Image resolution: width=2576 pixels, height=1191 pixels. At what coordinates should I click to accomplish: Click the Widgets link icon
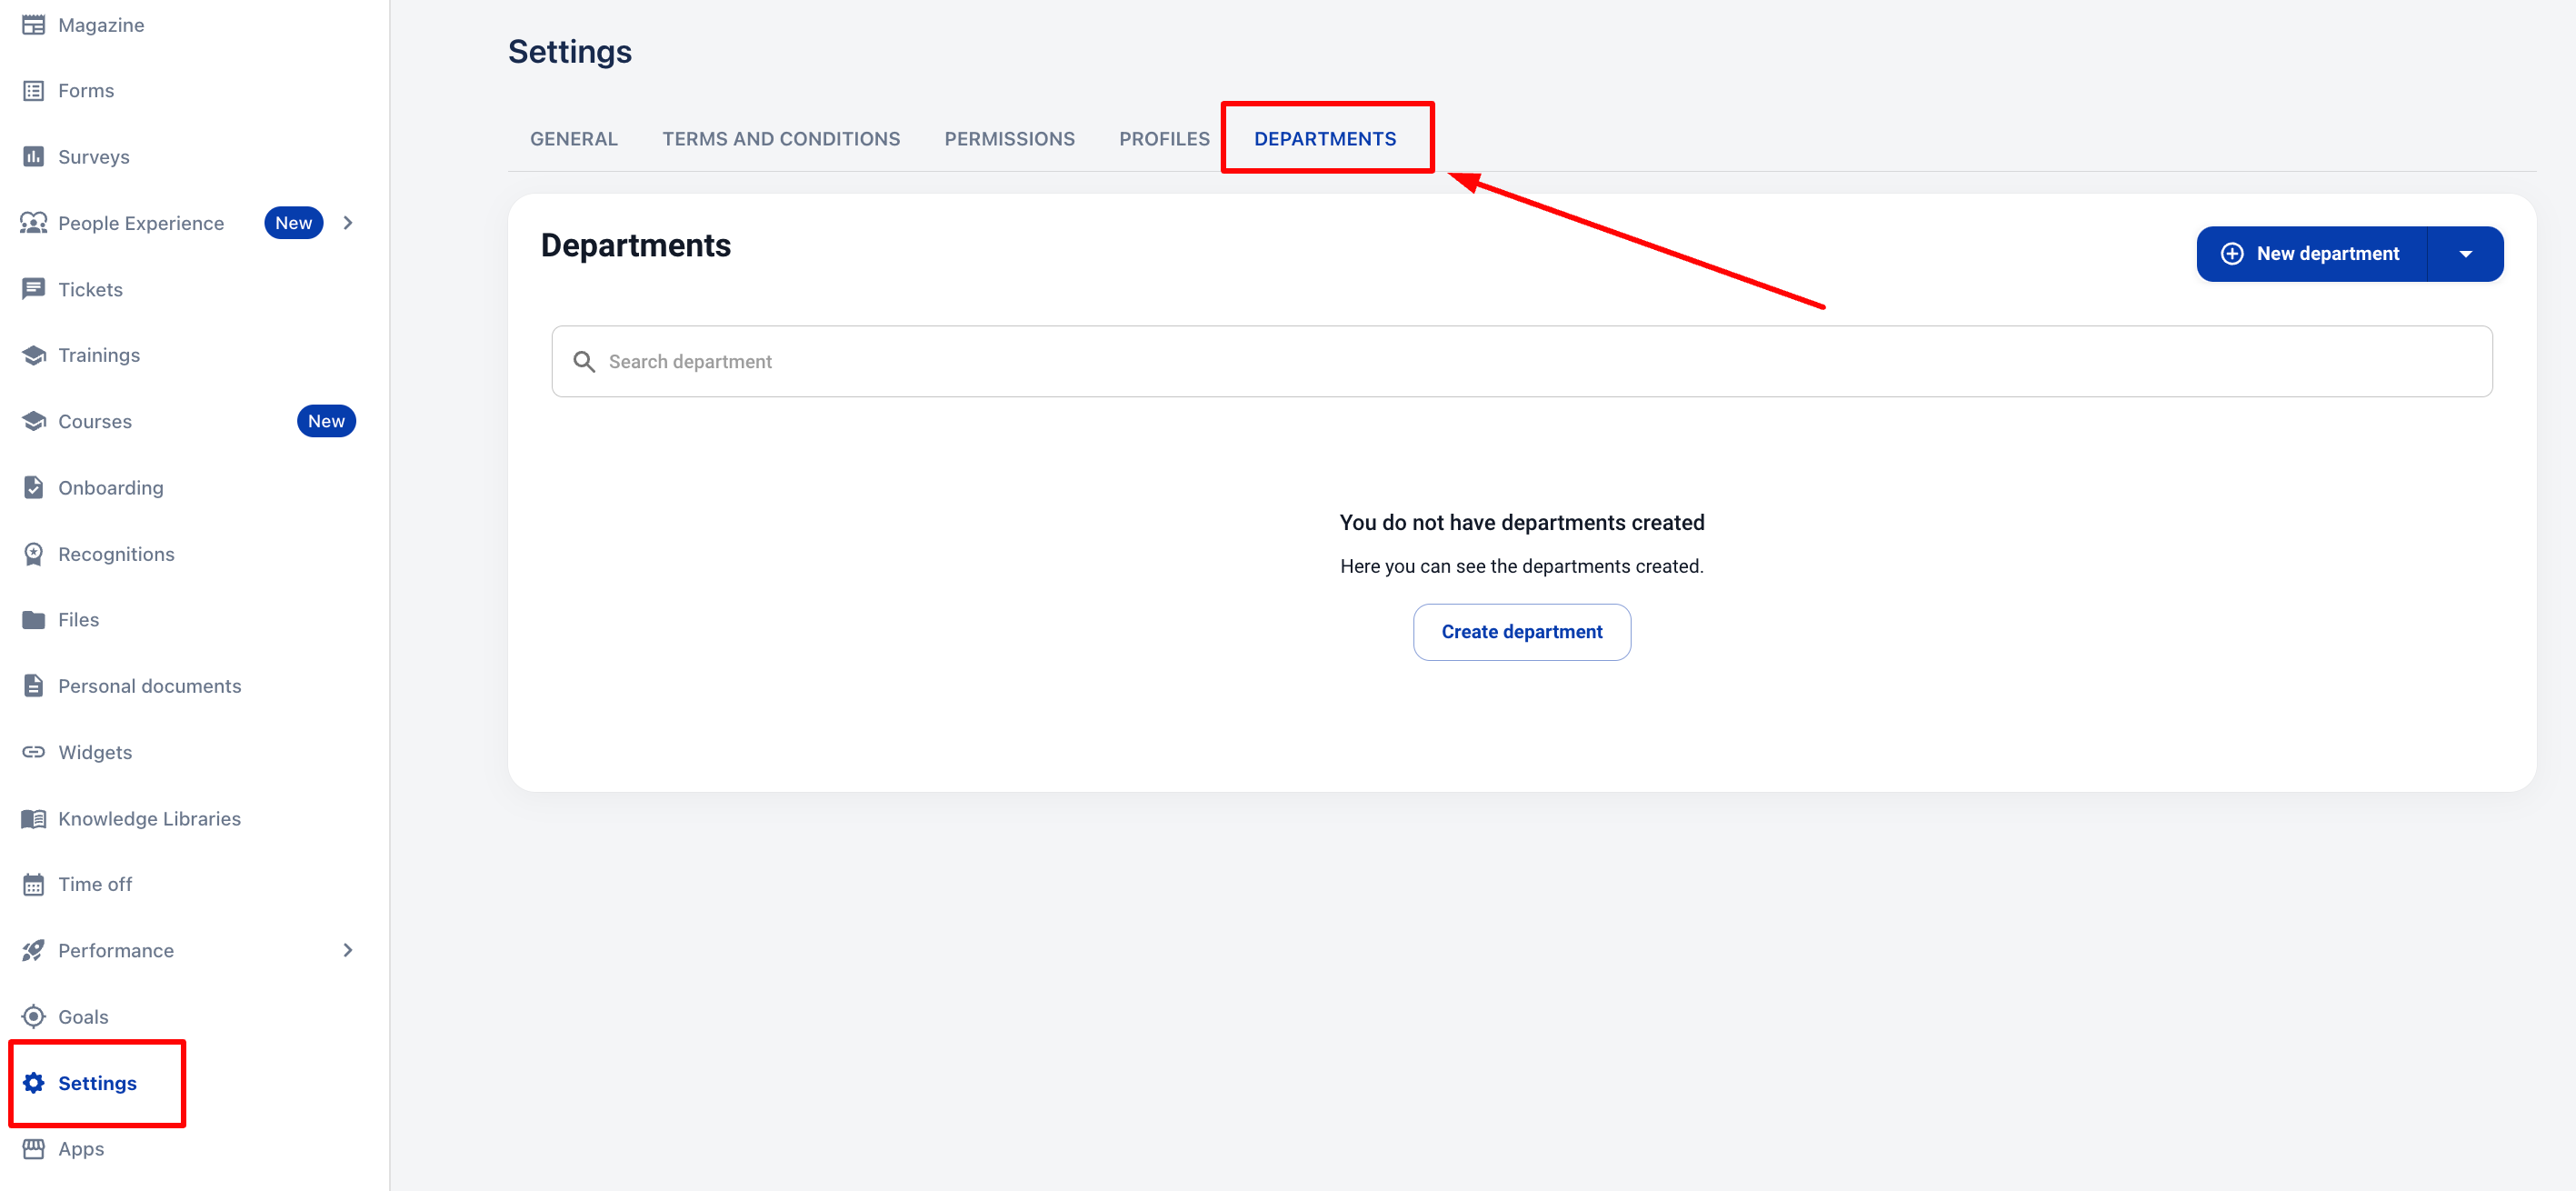33,752
